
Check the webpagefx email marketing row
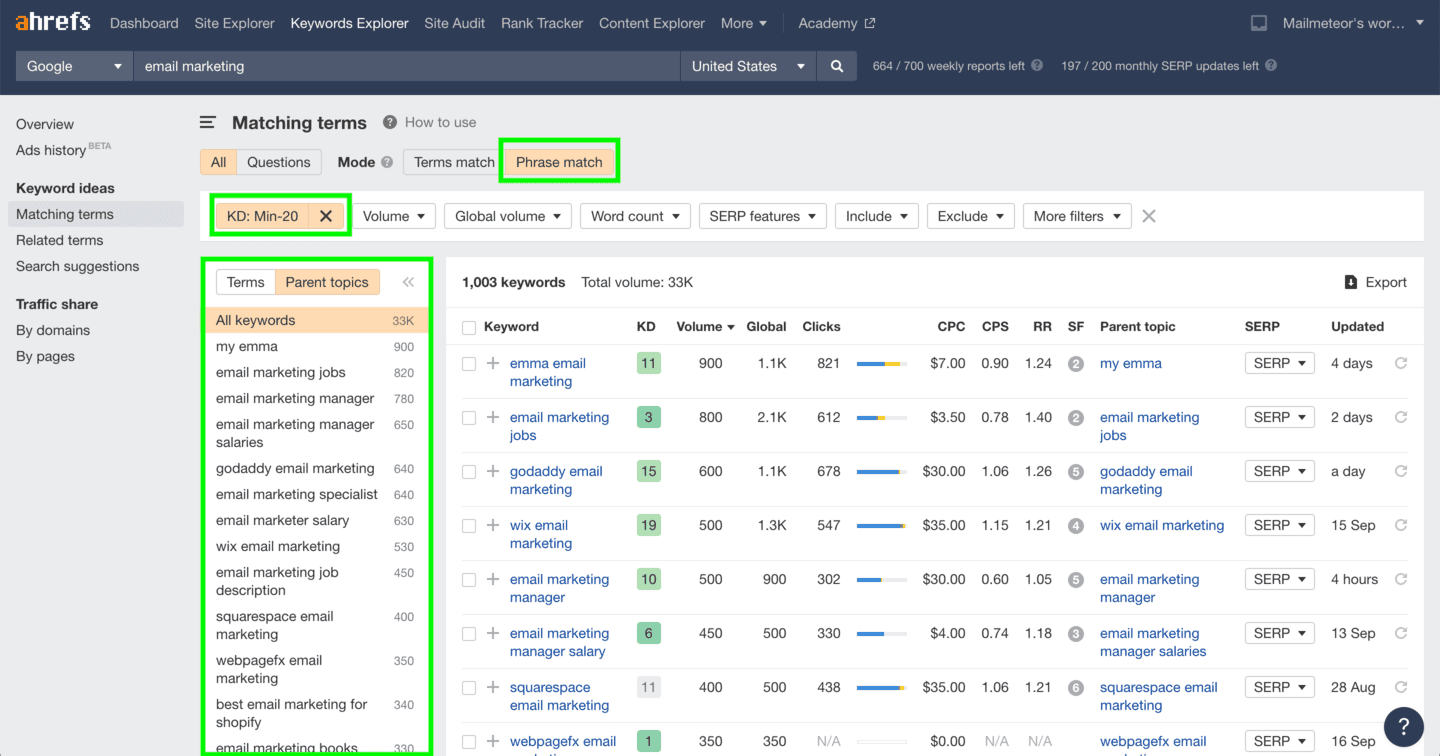(469, 742)
